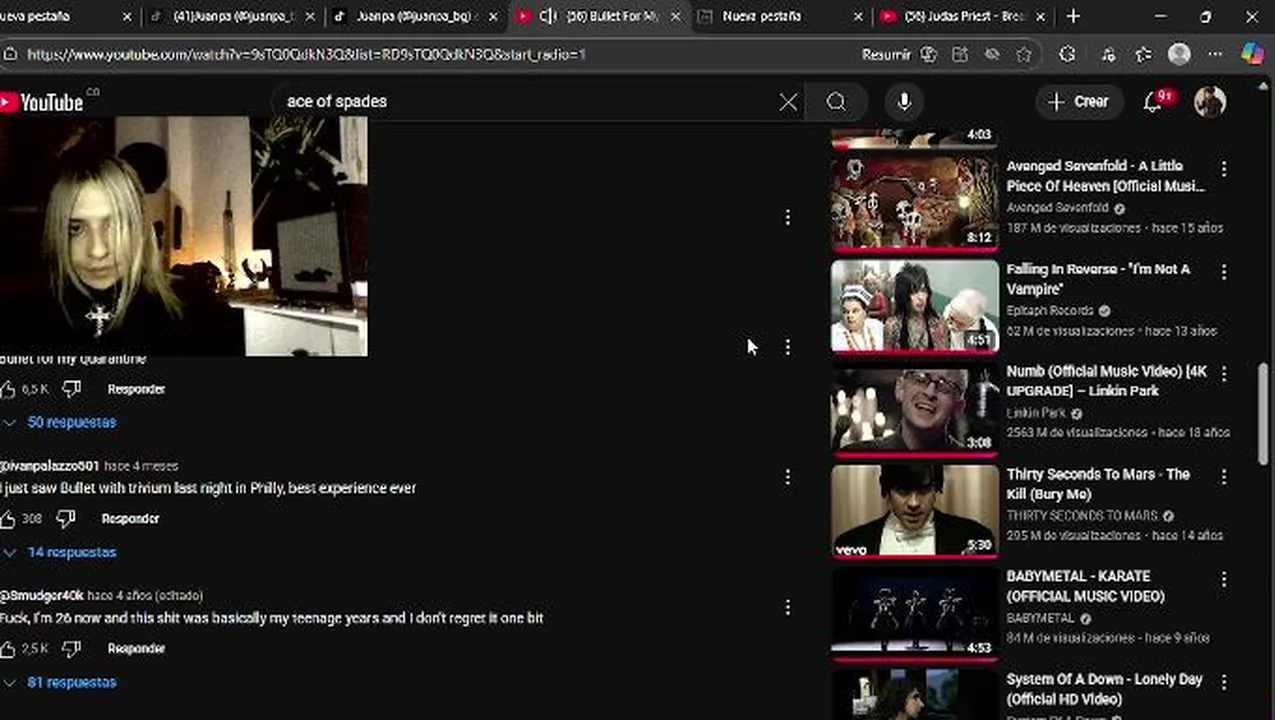This screenshot has width=1275, height=720.
Task: Like the @ivanpalazzo501 comment
Action: point(8,519)
